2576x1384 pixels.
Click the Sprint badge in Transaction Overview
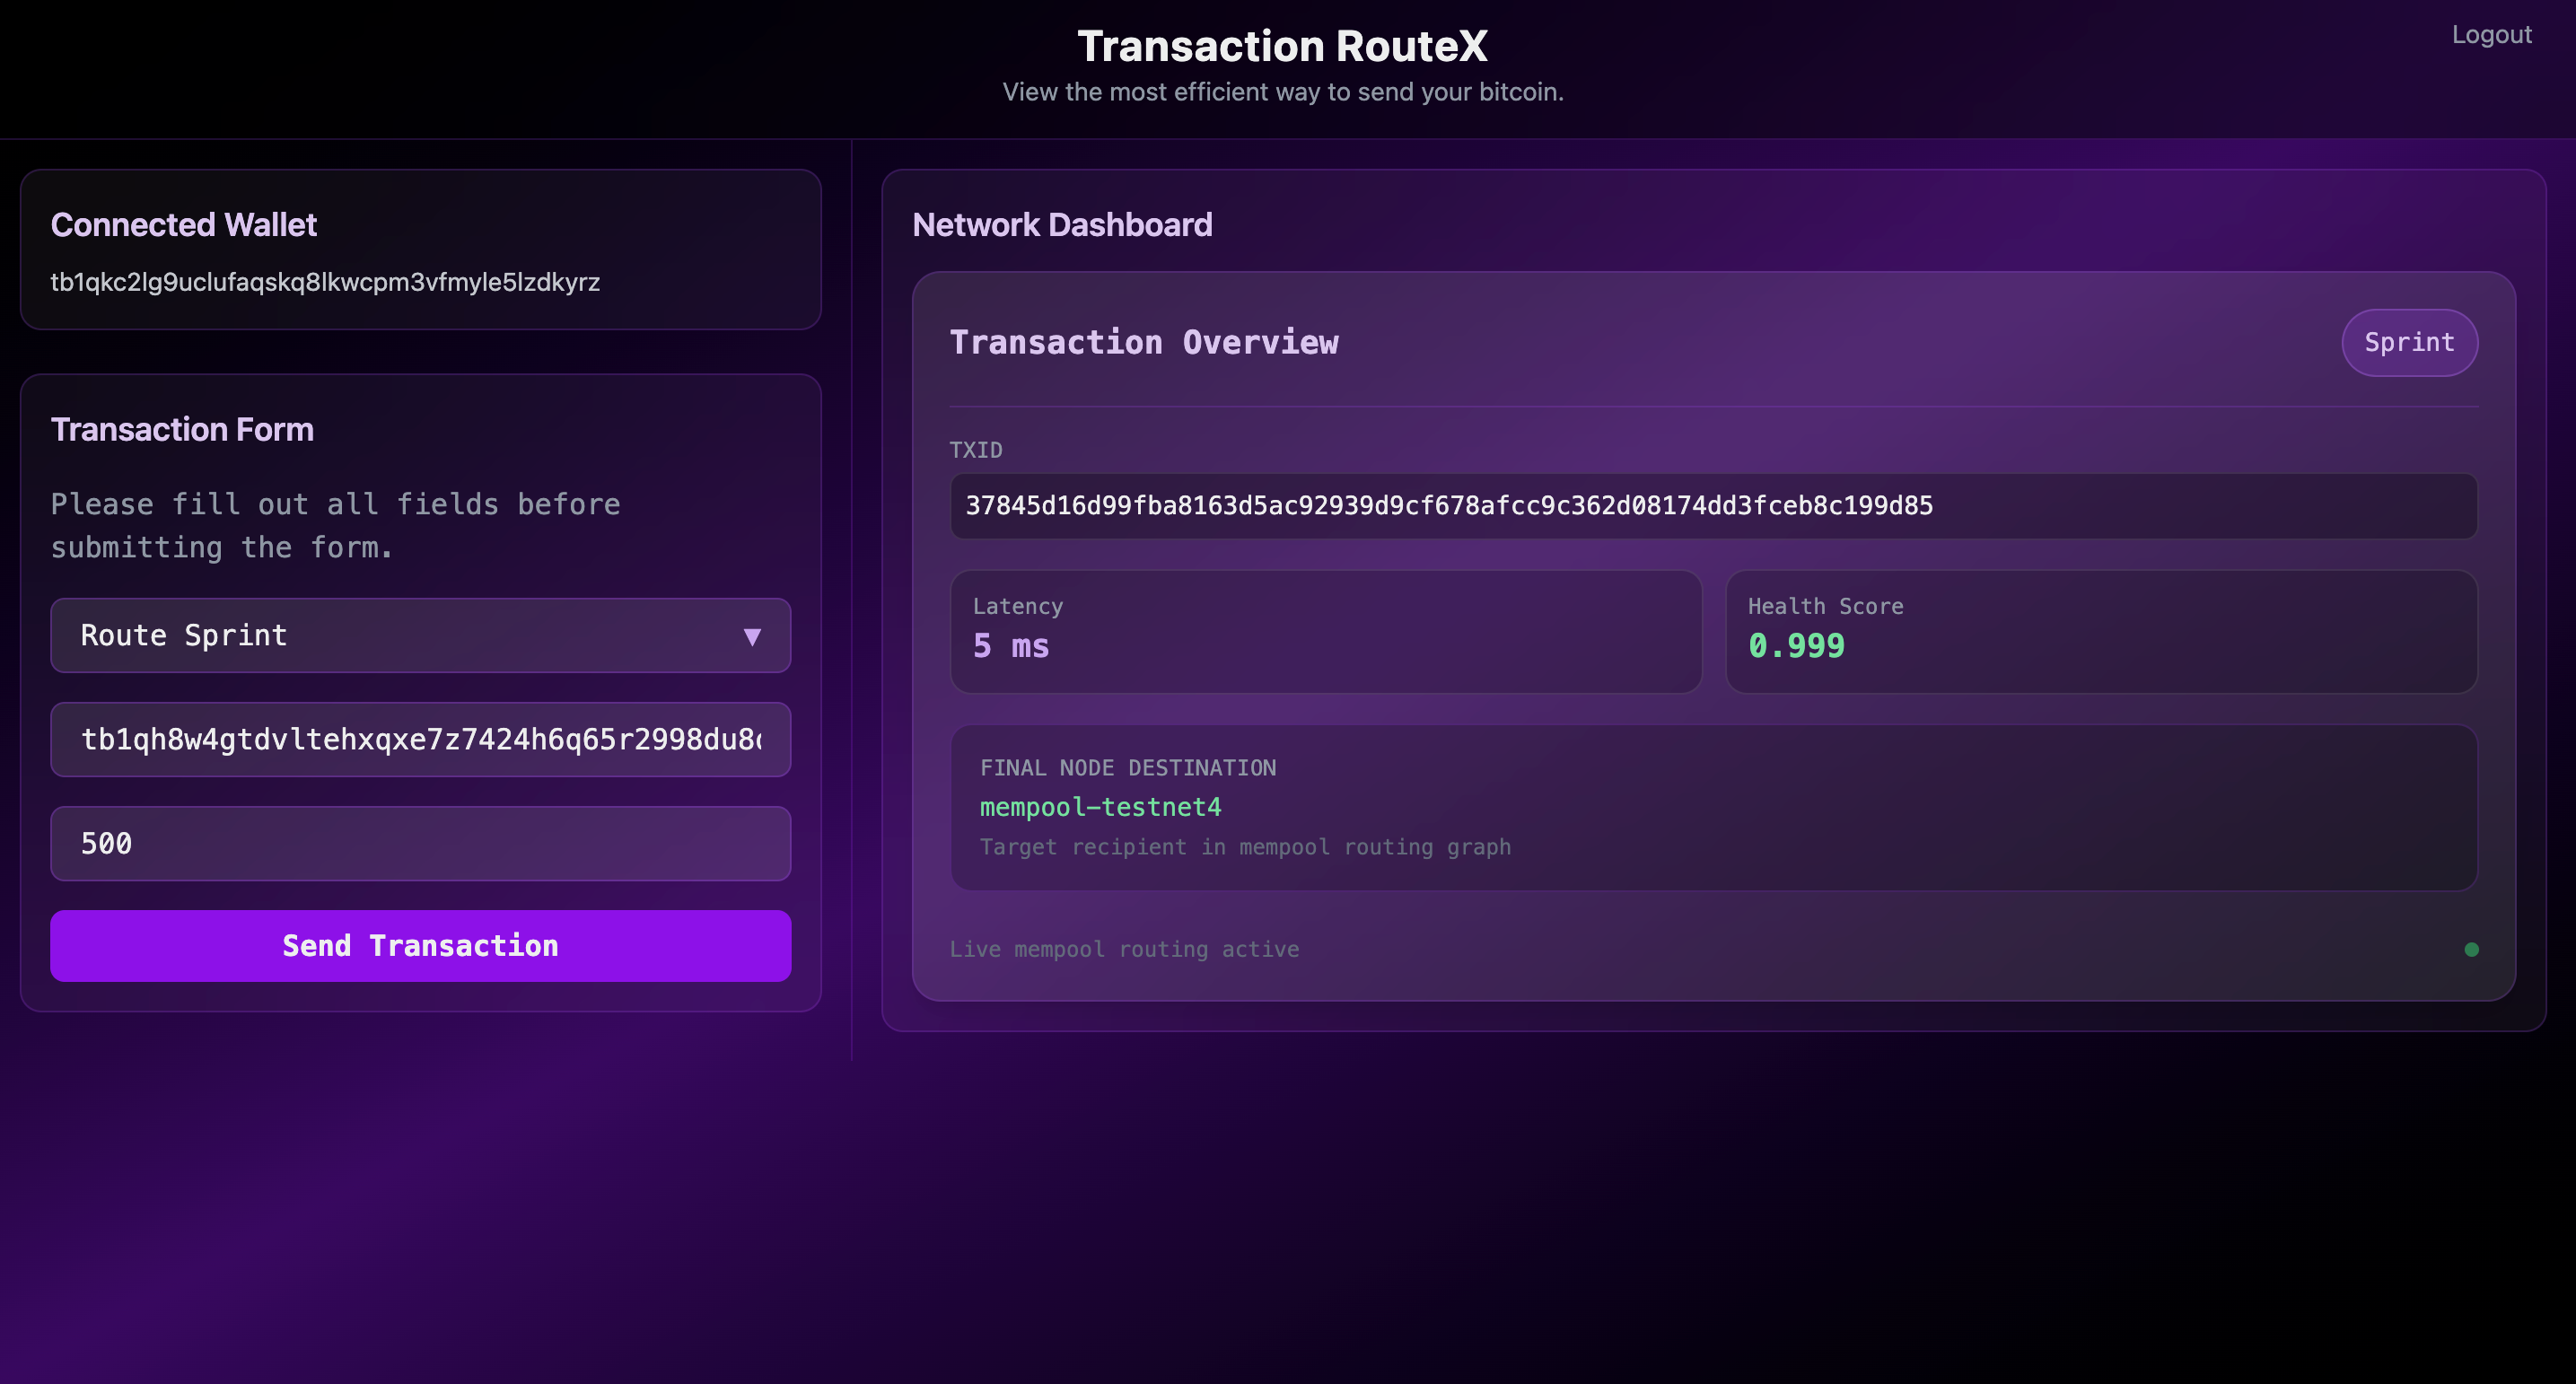coord(2408,342)
